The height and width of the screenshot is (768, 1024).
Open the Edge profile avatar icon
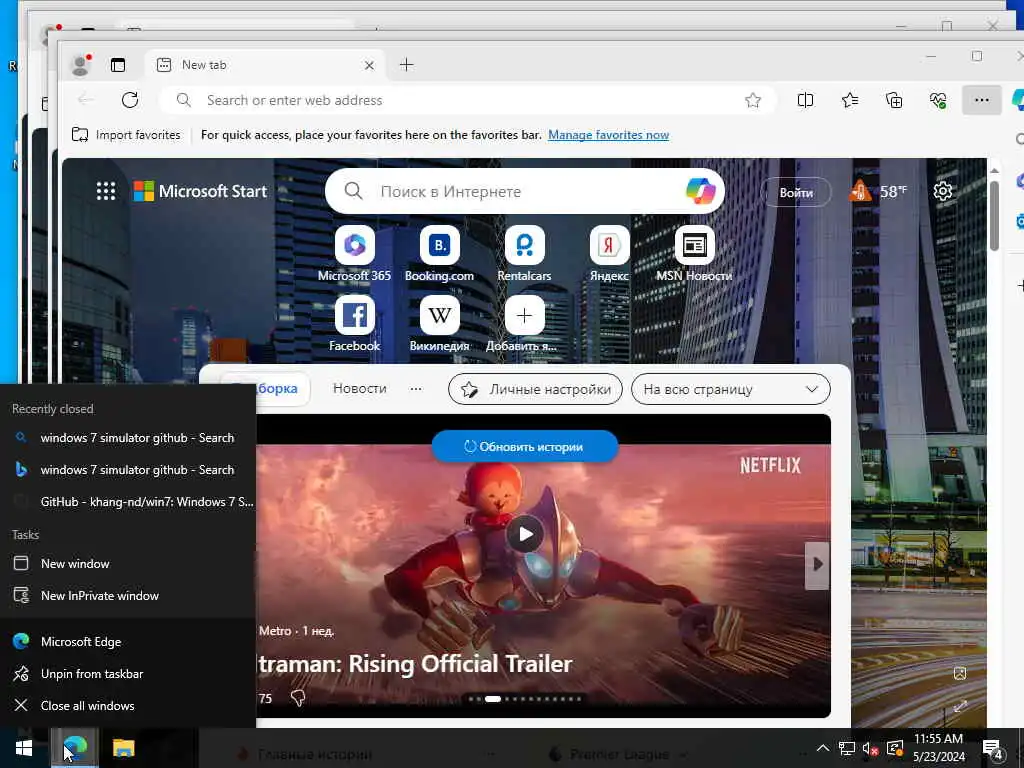80,65
